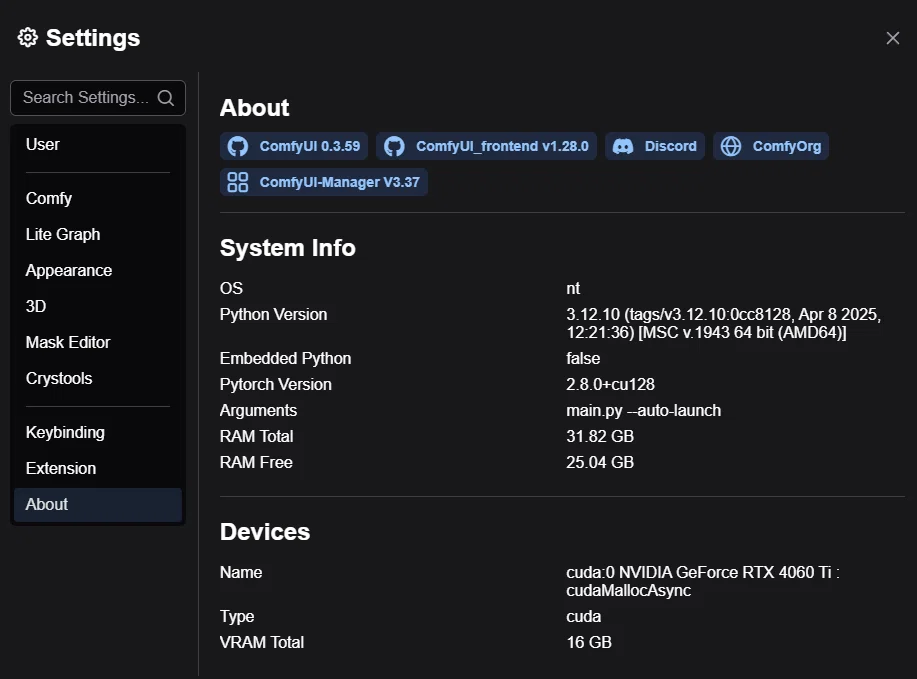Select the About panel in the sidebar

[98, 505]
